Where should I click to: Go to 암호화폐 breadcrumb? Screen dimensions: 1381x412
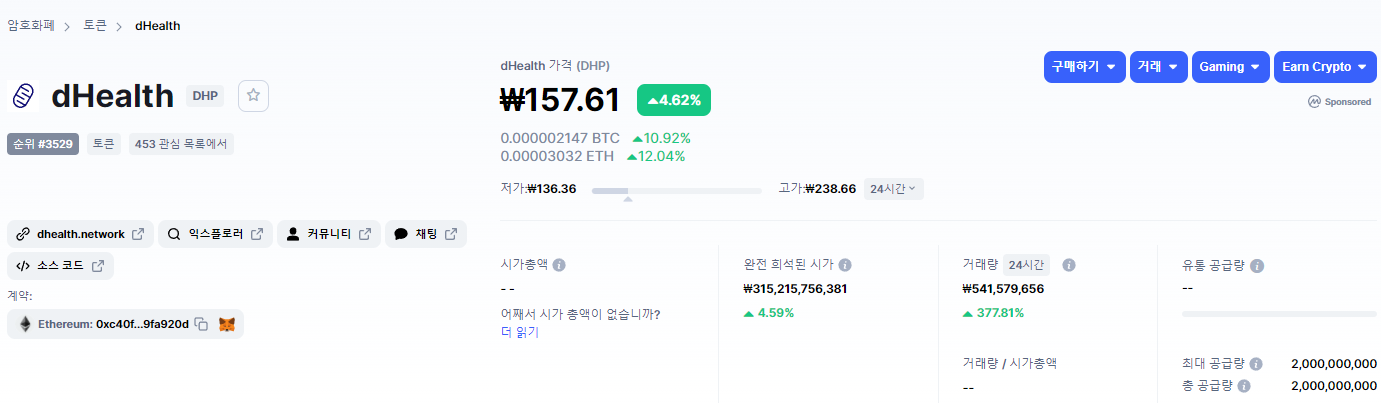31,25
